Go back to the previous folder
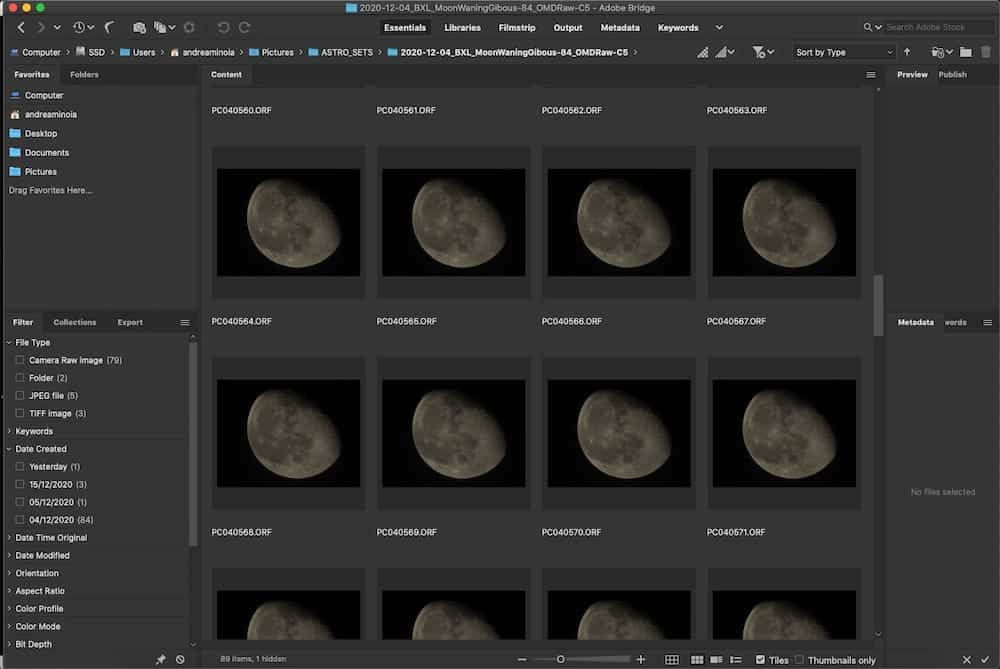 pos(21,27)
